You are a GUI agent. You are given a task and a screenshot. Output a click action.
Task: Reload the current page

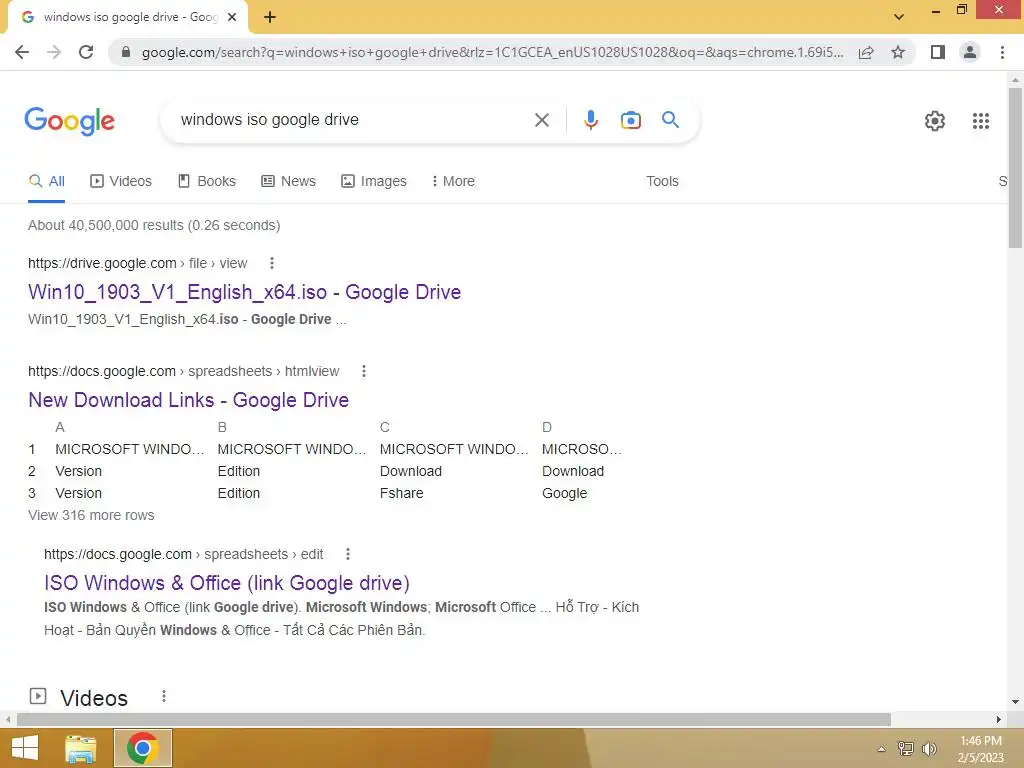86,52
